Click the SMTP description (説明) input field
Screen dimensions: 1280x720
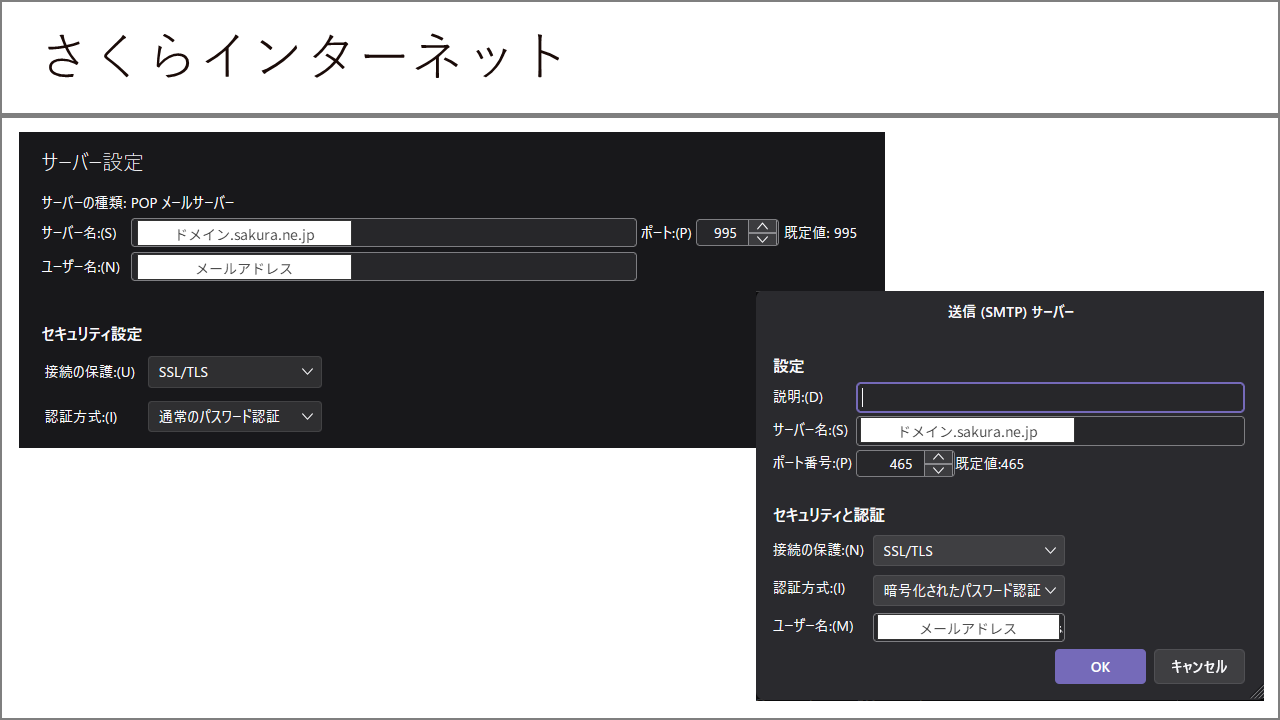1051,397
